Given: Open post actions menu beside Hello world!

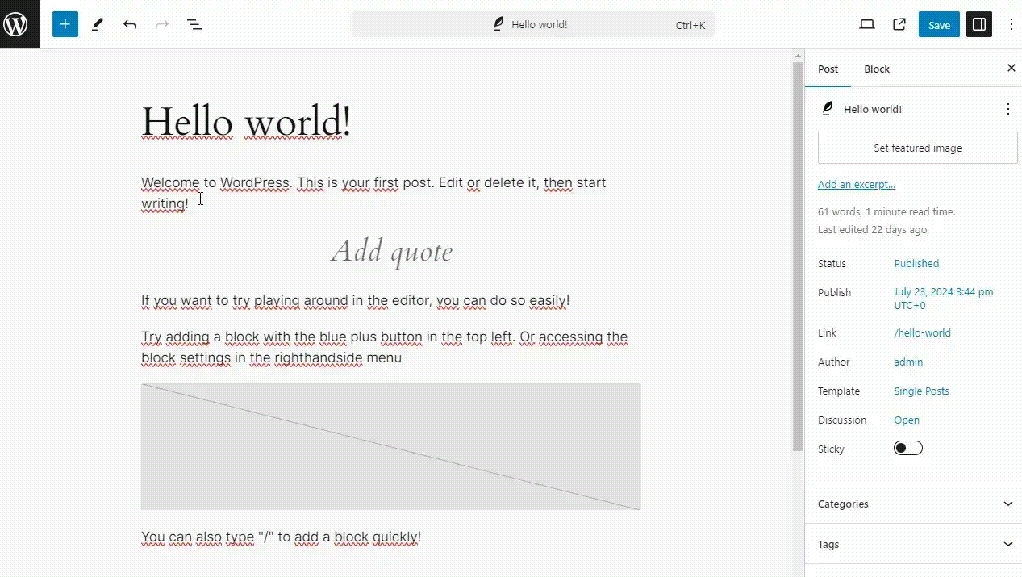Looking at the screenshot, I should pyautogui.click(x=1008, y=109).
